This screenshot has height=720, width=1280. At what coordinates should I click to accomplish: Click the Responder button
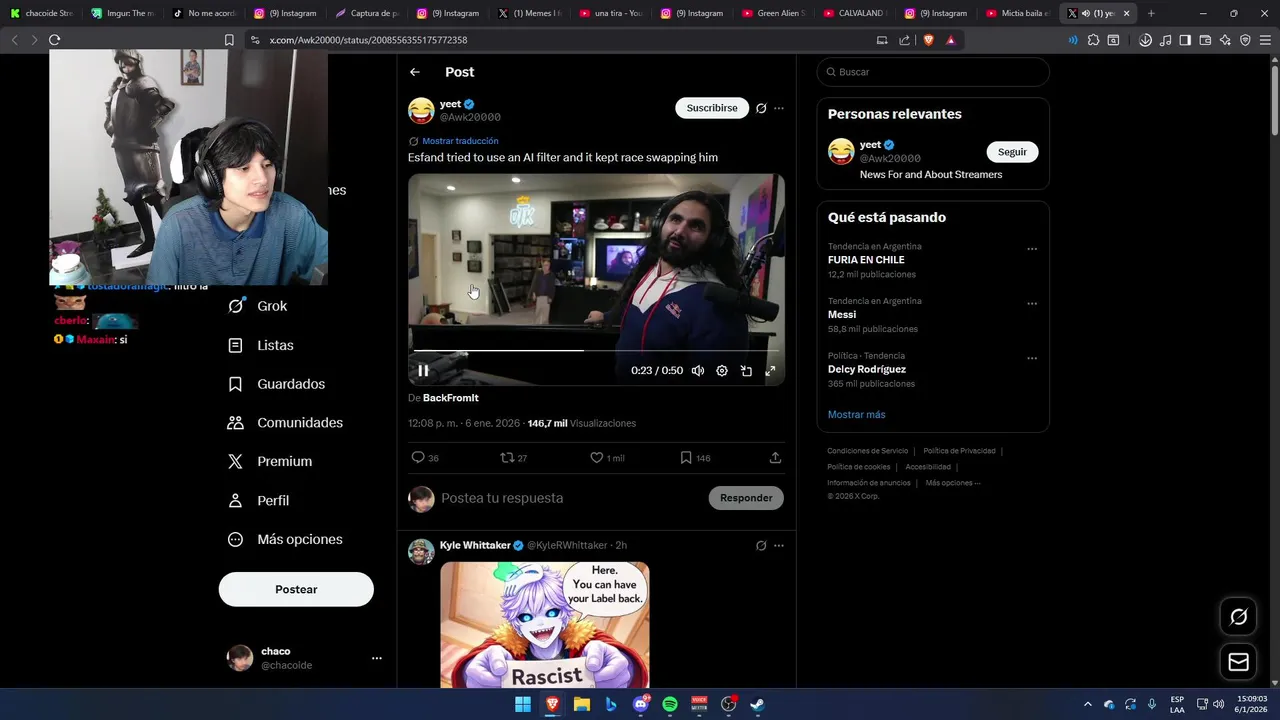point(746,498)
